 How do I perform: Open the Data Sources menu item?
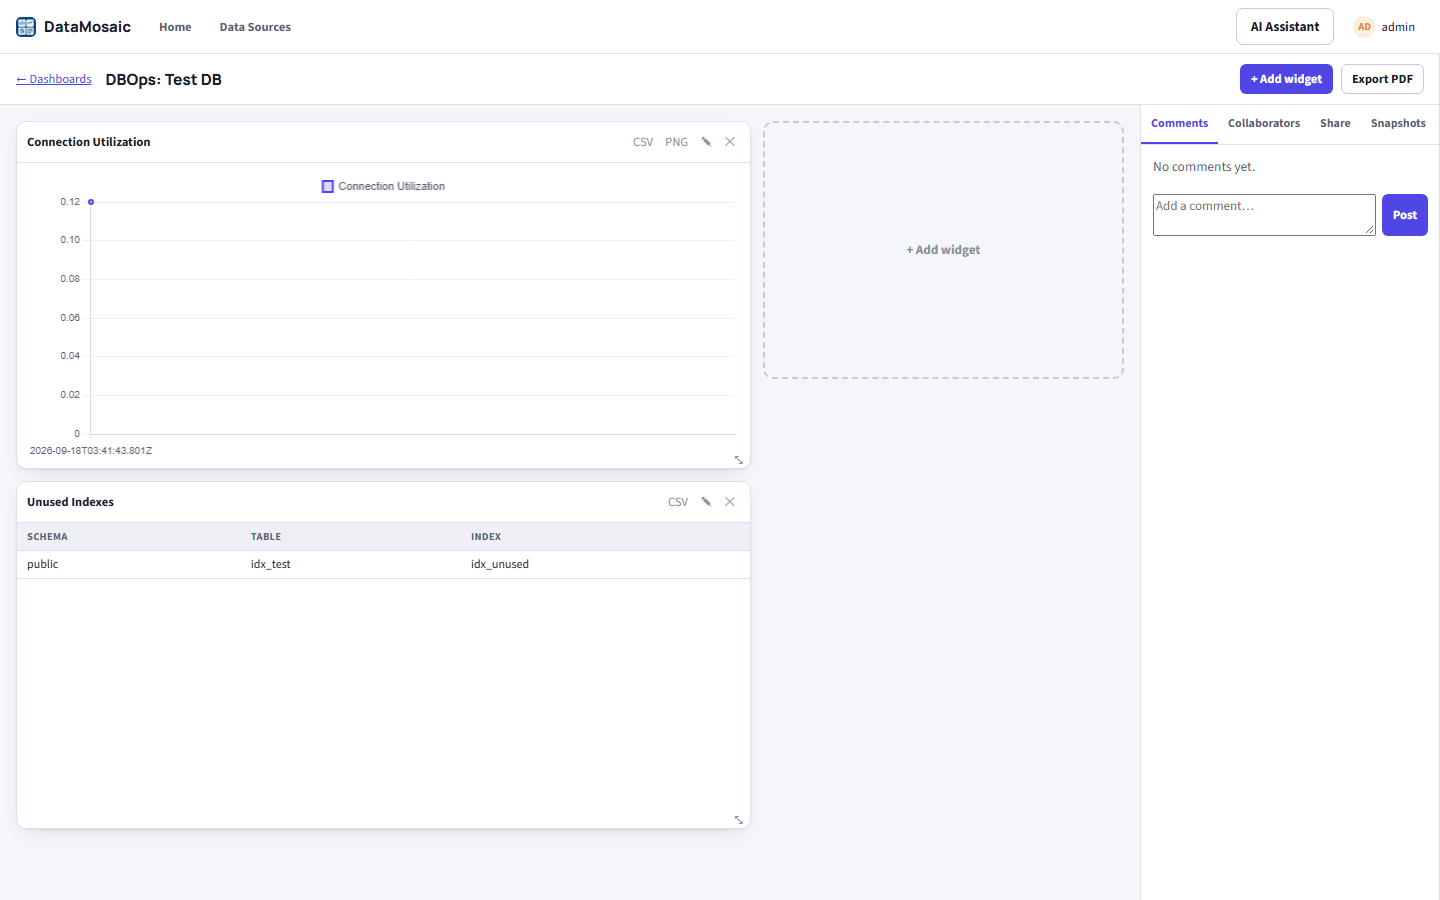255,27
